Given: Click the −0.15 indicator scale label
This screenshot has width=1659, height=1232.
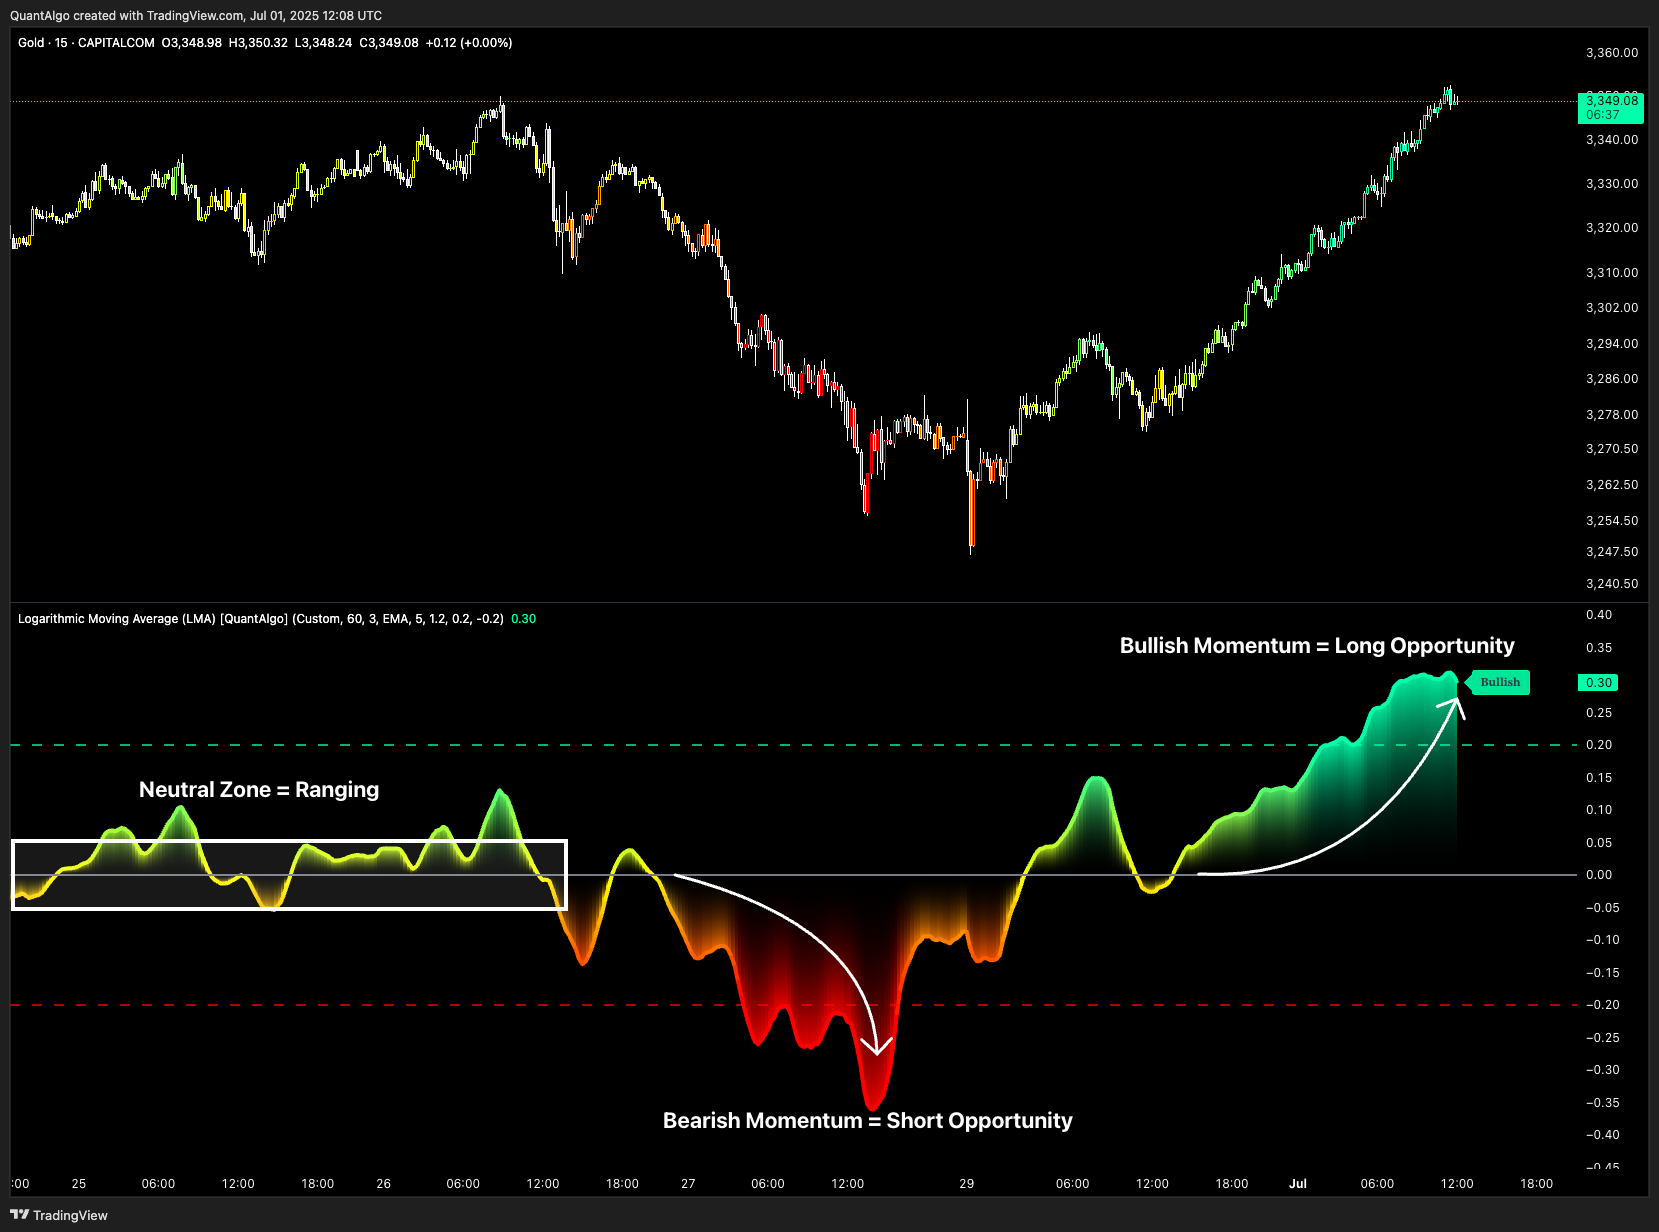Looking at the screenshot, I should click(x=1603, y=973).
